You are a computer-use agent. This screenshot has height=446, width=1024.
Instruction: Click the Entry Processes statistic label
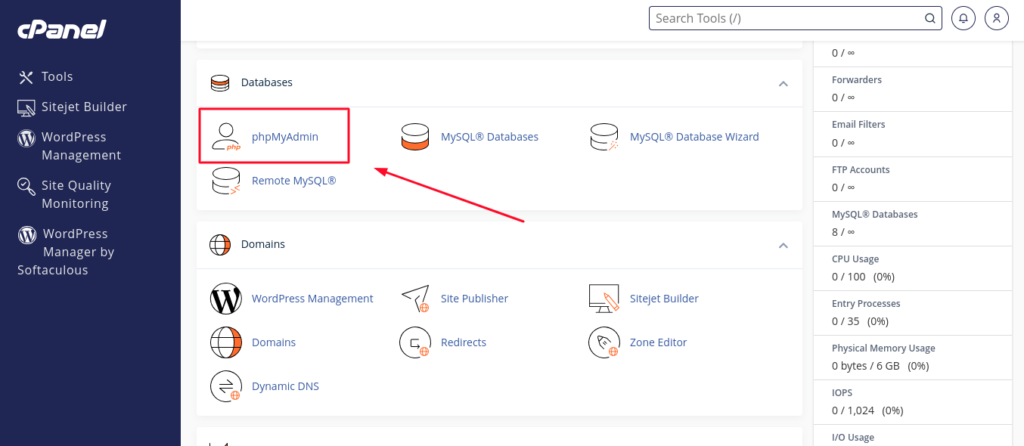tap(866, 304)
